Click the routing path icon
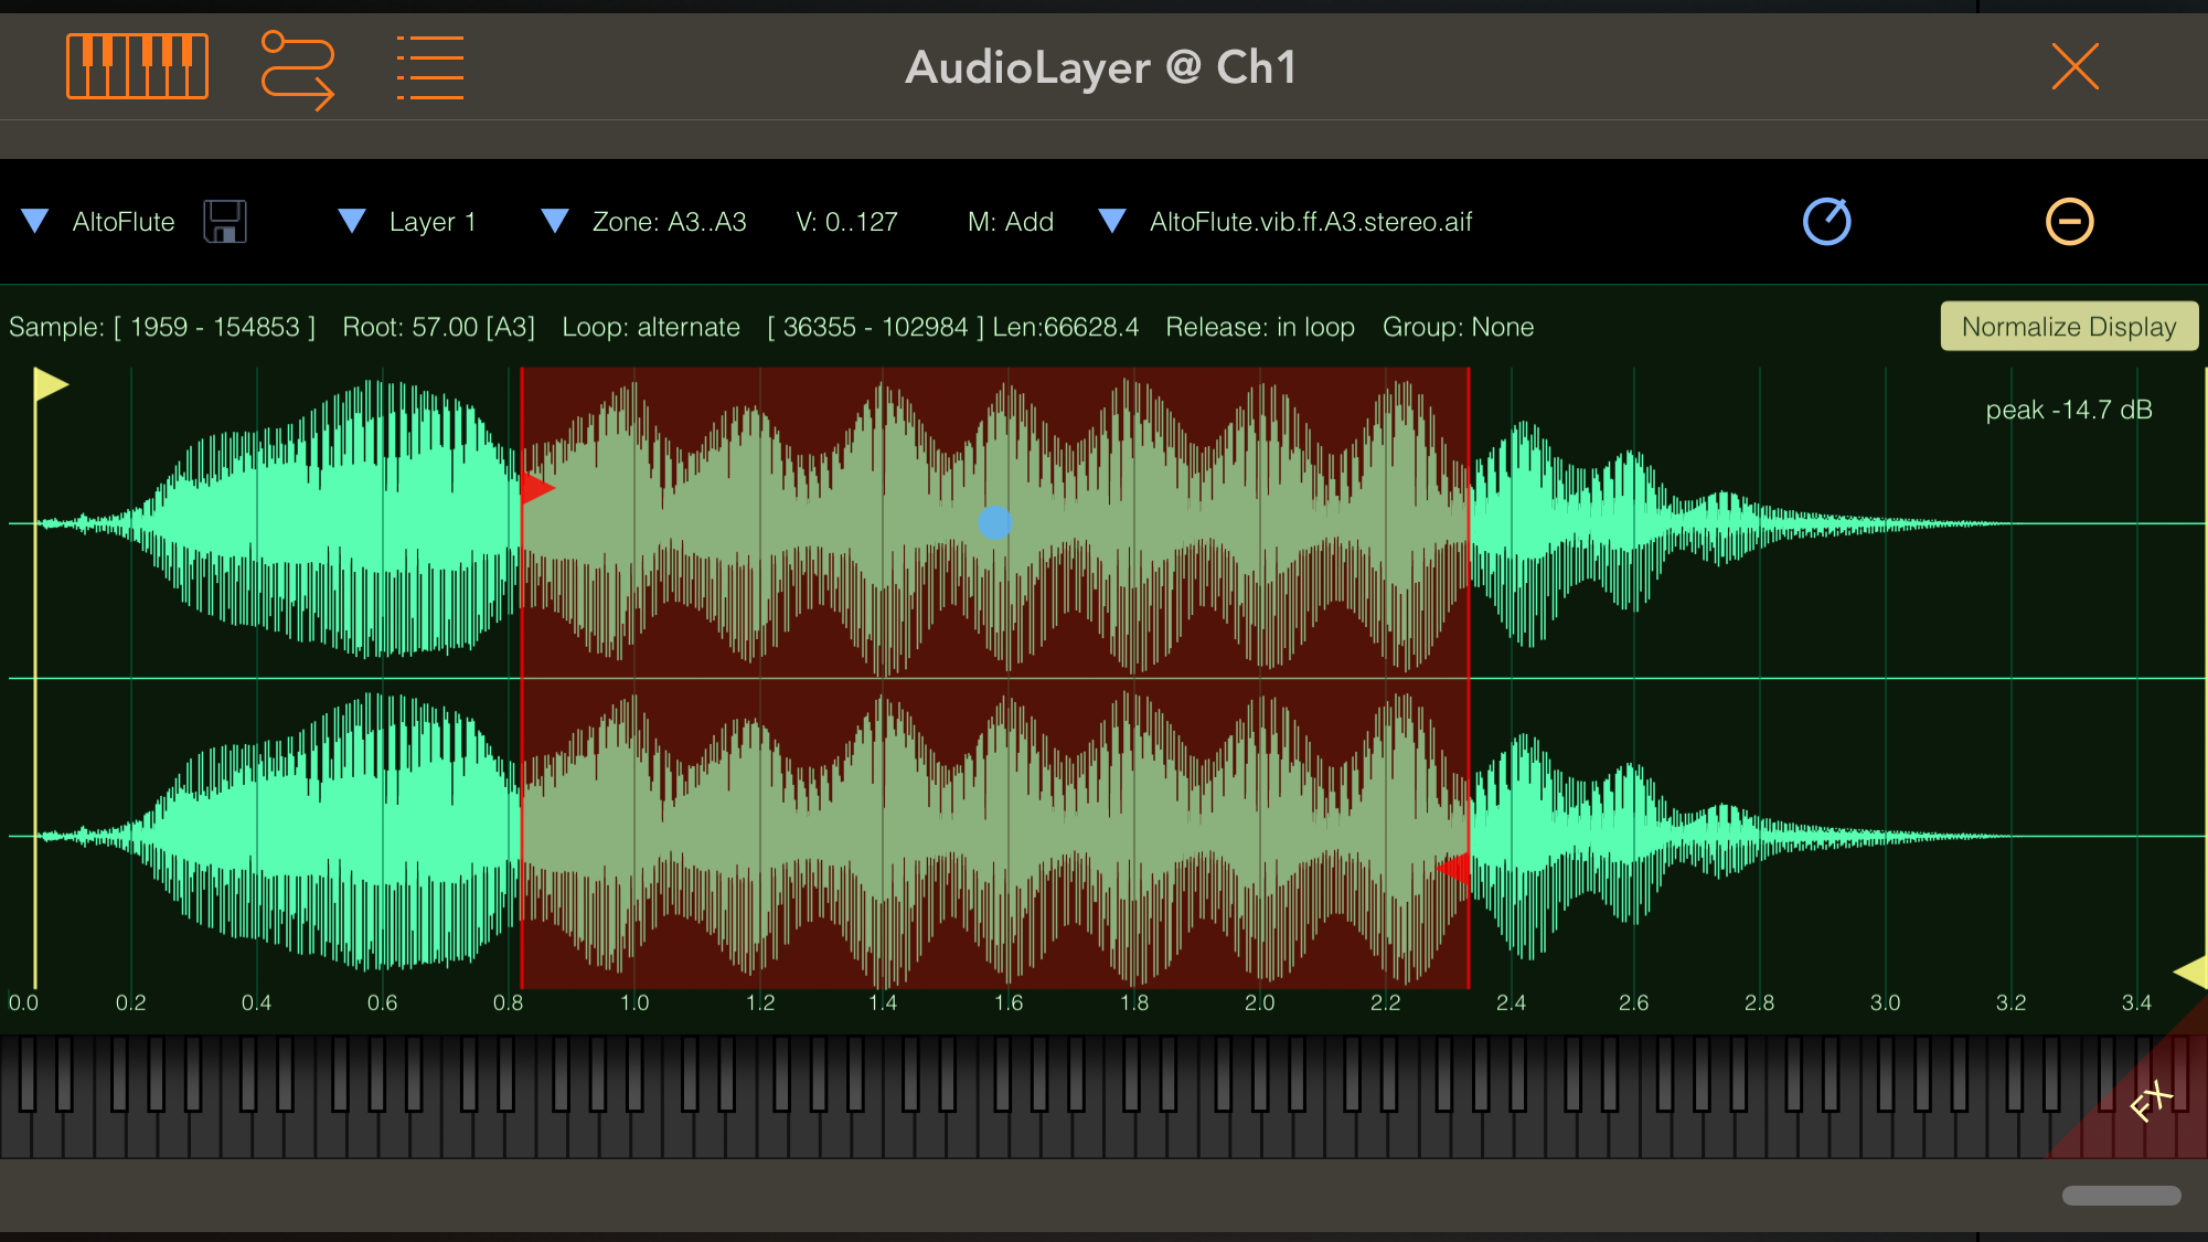 [x=297, y=68]
